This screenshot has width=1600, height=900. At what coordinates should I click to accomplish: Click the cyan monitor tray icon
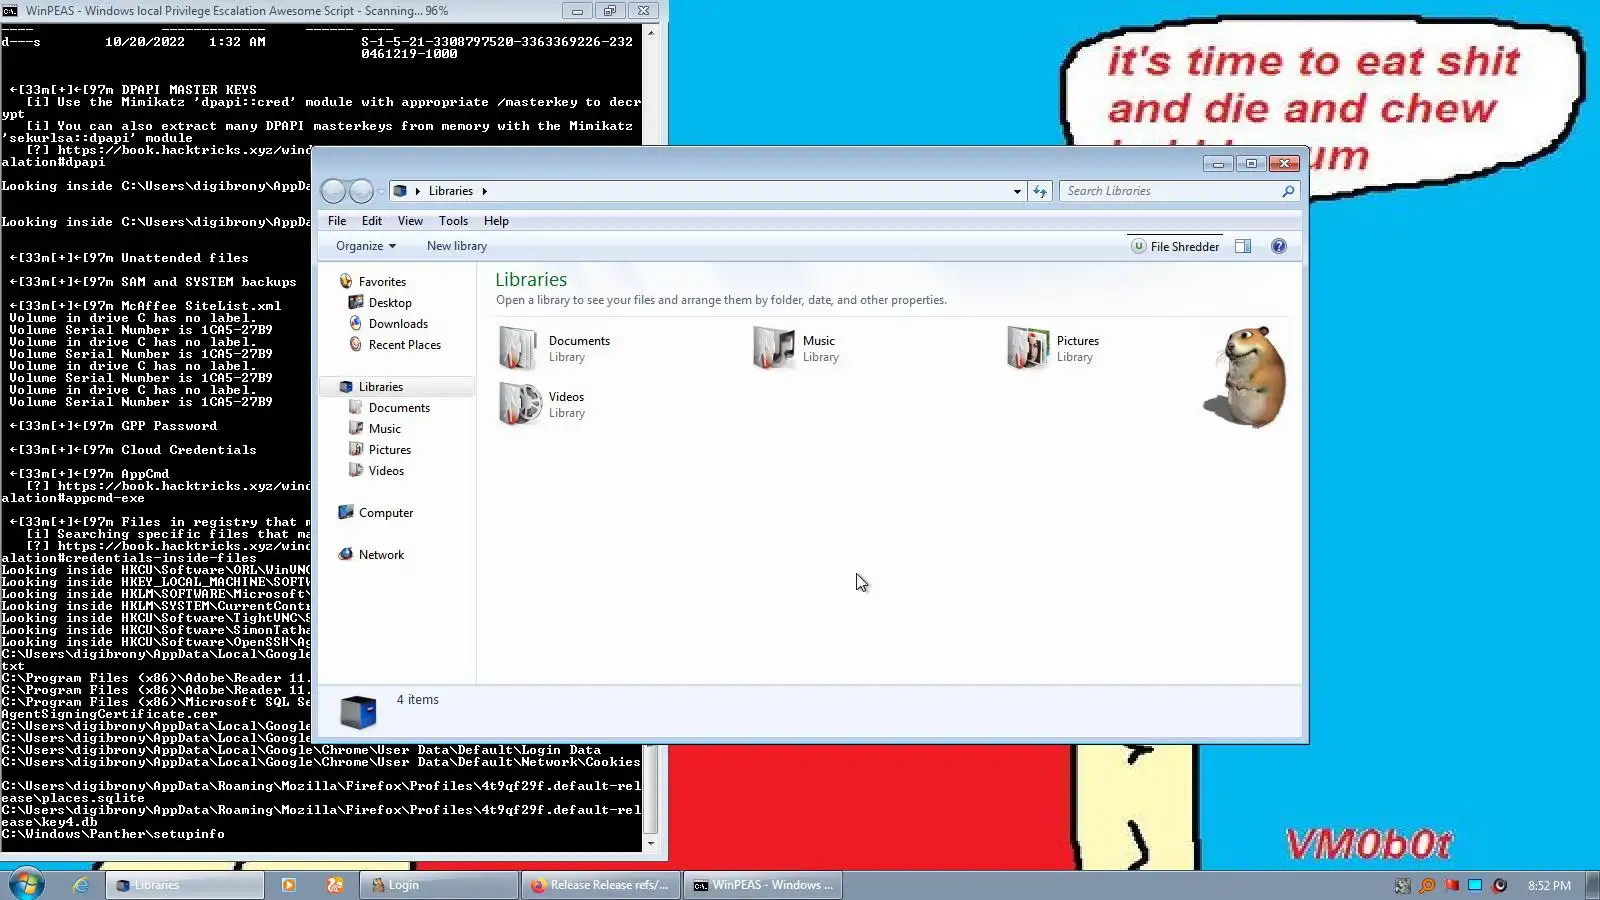point(1475,885)
